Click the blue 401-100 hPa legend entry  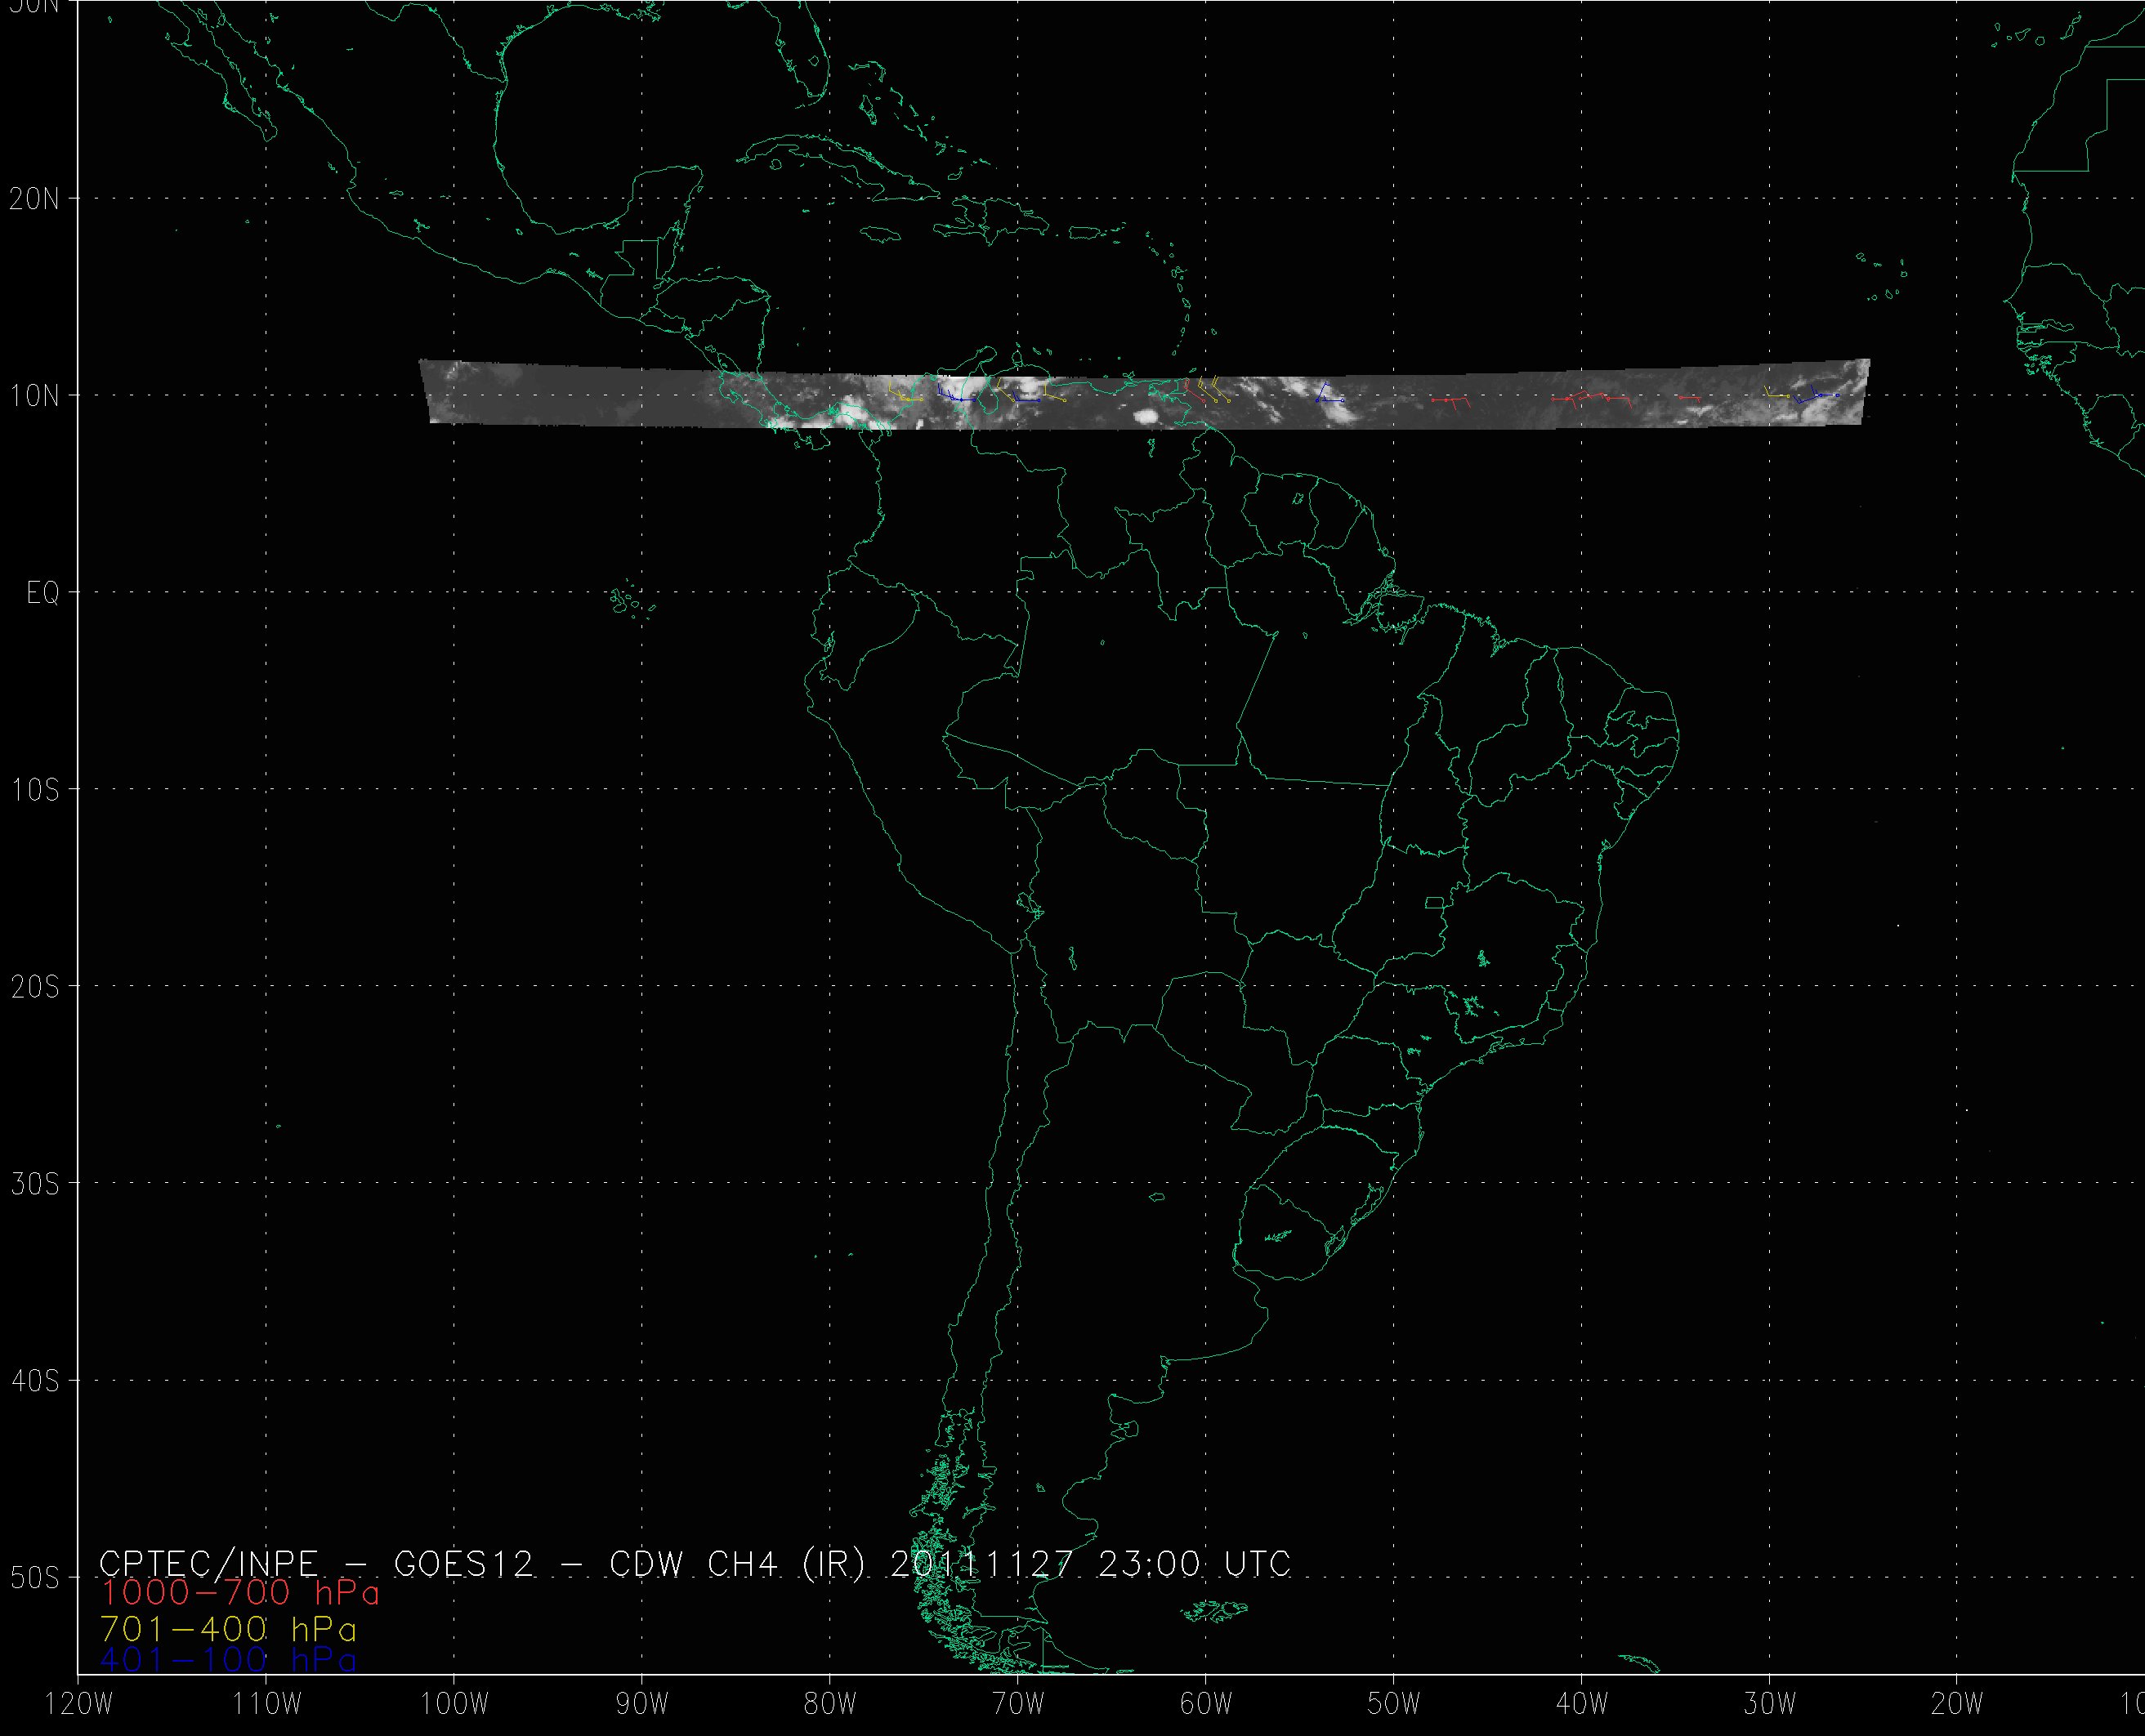click(228, 1660)
